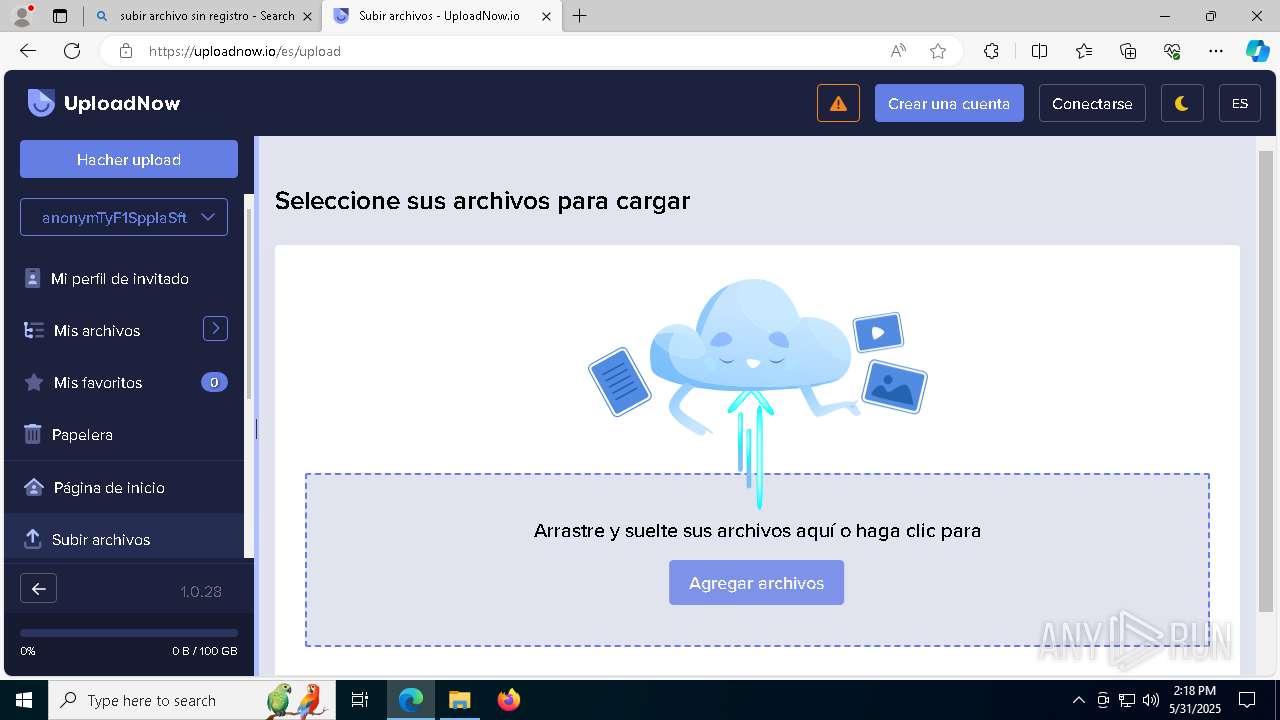Open Browser essentials heart icon
This screenshot has height=720, width=1280.
[1172, 51]
